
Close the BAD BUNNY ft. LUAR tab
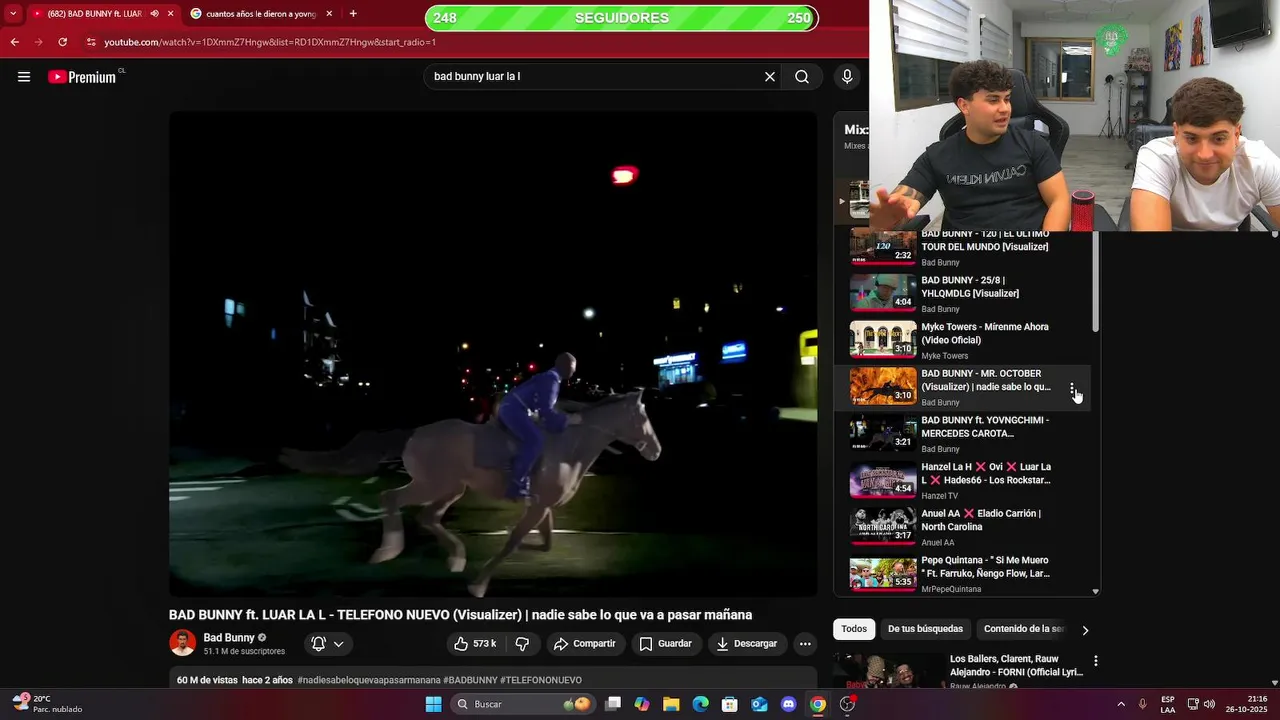(x=170, y=14)
